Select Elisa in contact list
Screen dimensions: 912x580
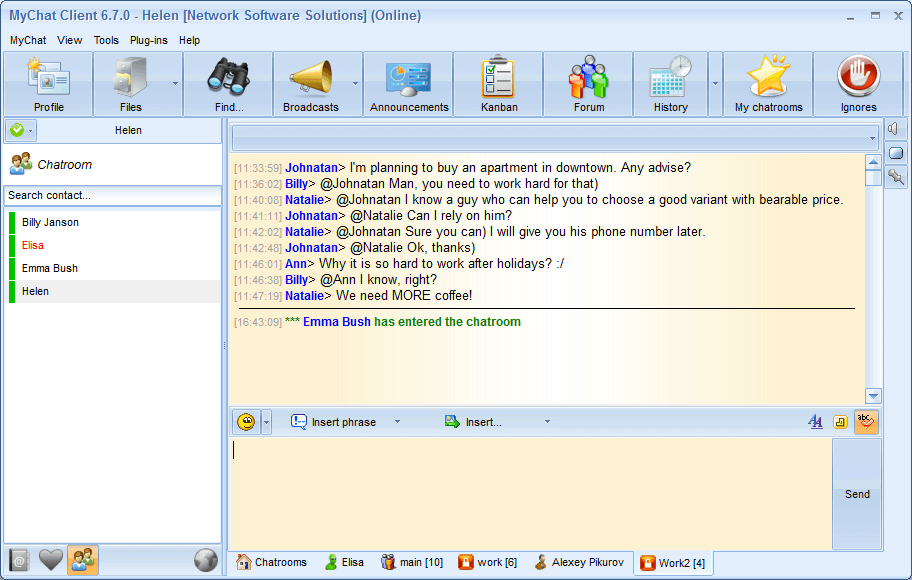pyautogui.click(x=114, y=245)
